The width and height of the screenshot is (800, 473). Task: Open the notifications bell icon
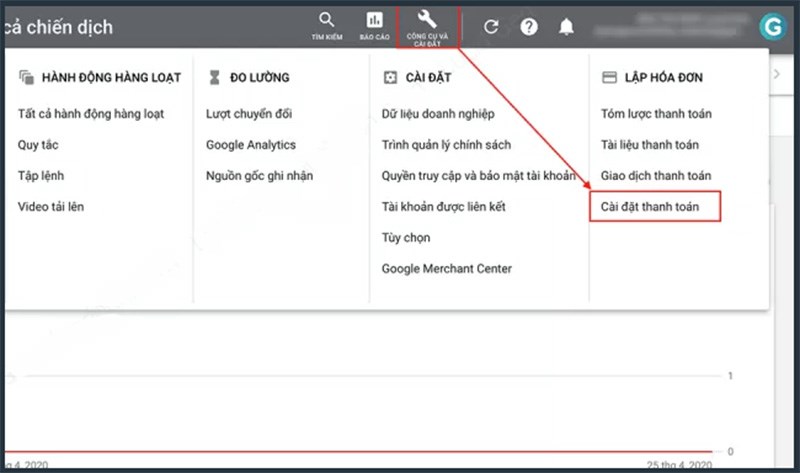[567, 27]
